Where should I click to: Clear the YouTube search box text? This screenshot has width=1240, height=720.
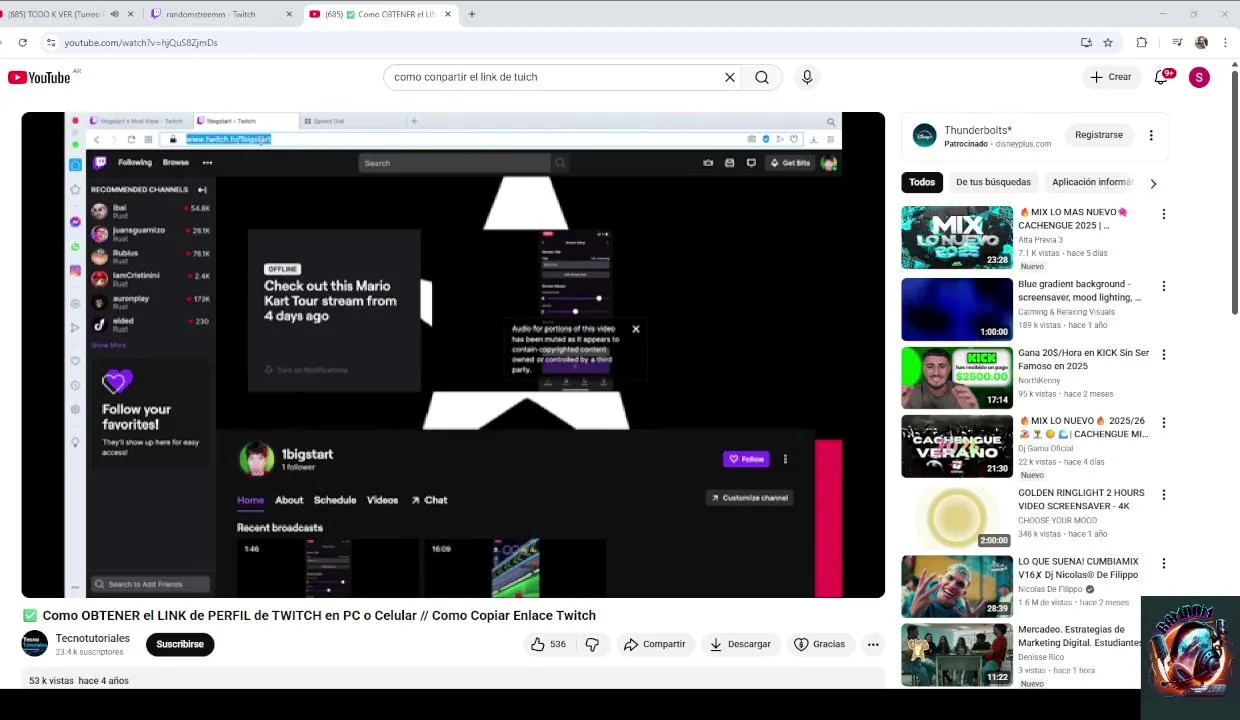(x=730, y=77)
